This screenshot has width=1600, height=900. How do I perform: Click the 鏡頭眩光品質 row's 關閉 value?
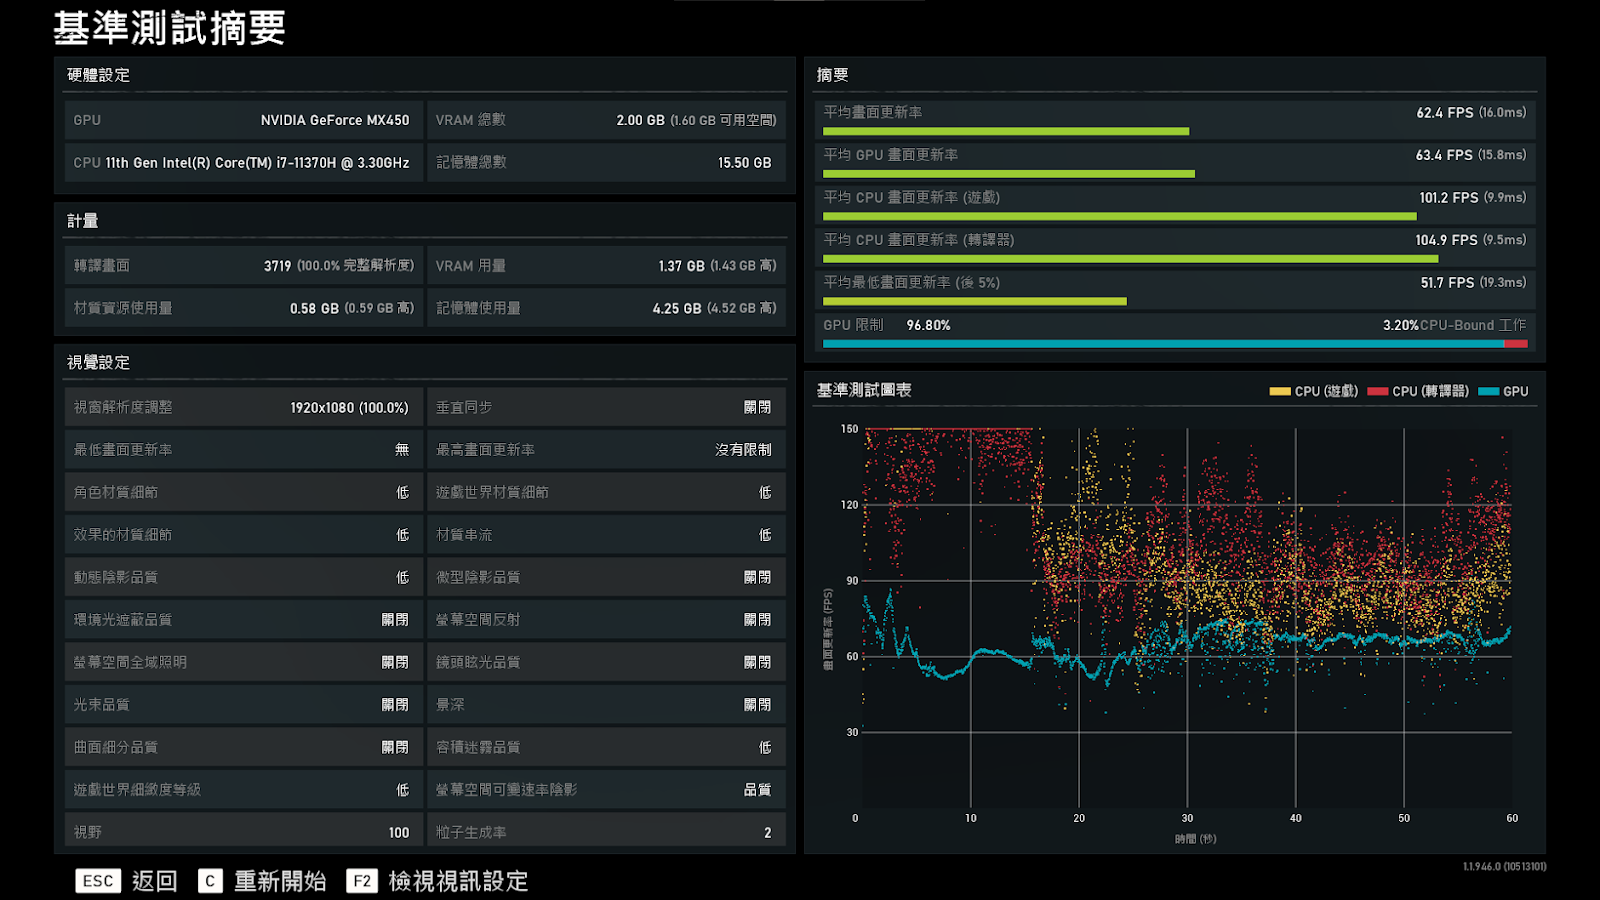pos(757,663)
